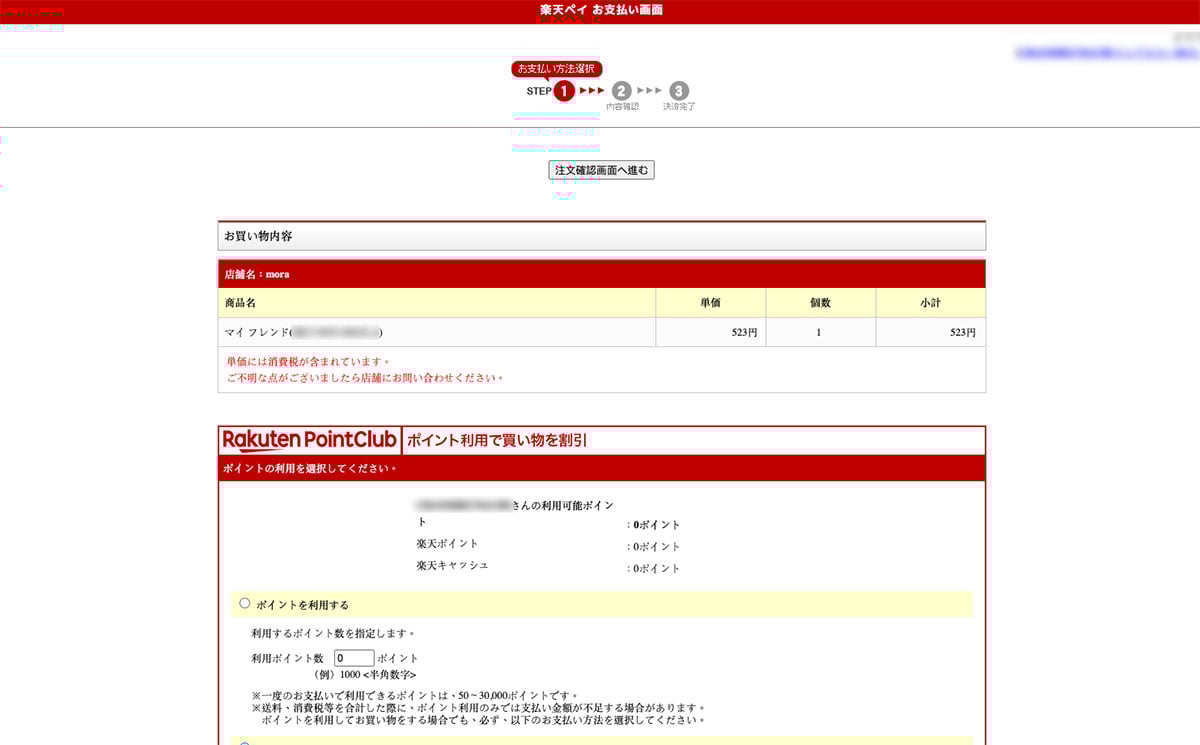Click the step 1 circle icon

[564, 91]
